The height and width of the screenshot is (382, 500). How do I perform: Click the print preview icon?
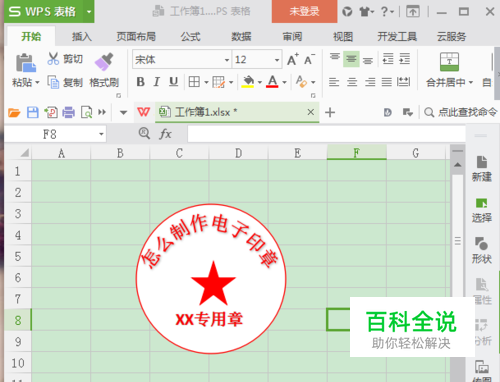87,112
